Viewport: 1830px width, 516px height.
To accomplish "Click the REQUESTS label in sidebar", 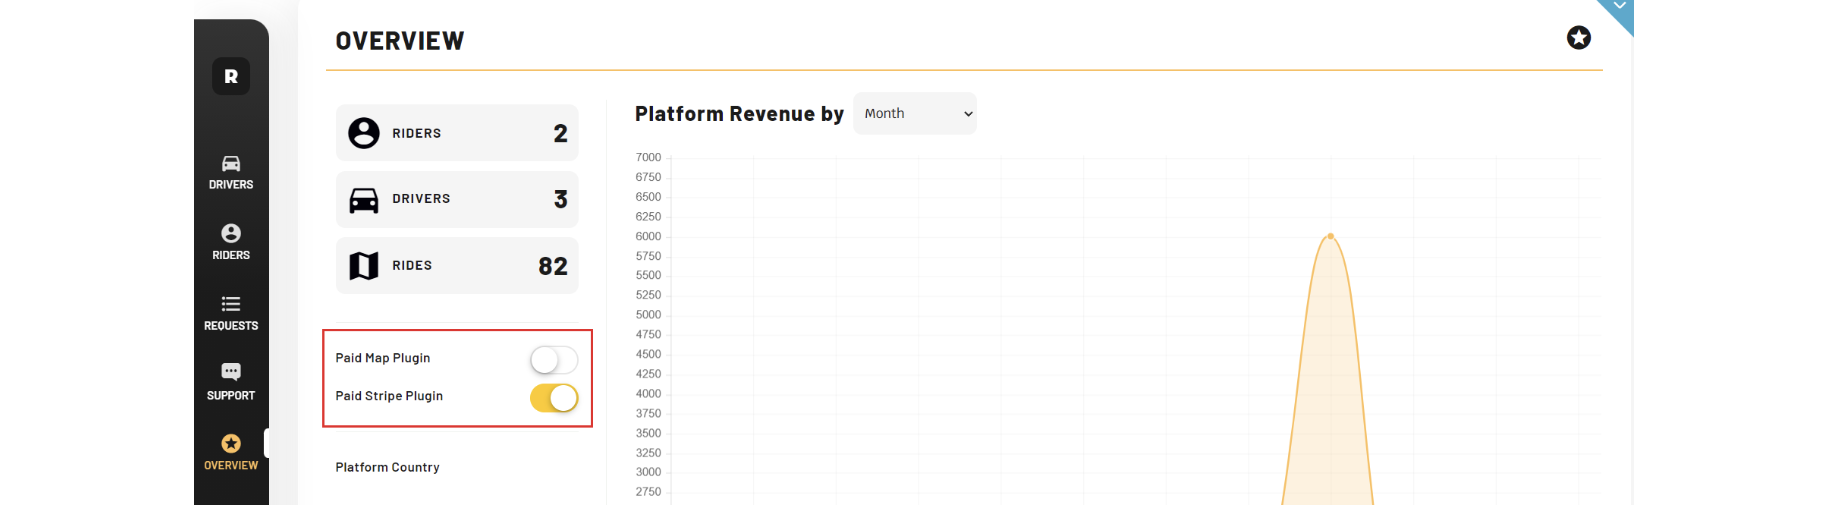I will click(x=231, y=326).
